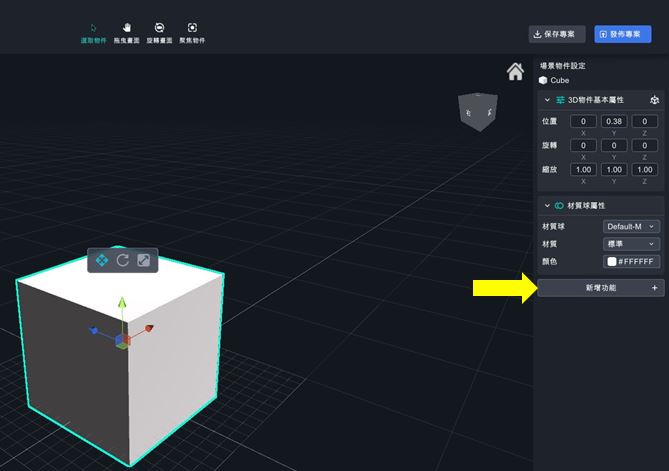
Task: Click the 位置 Y field showing 0.38
Action: pyautogui.click(x=614, y=121)
